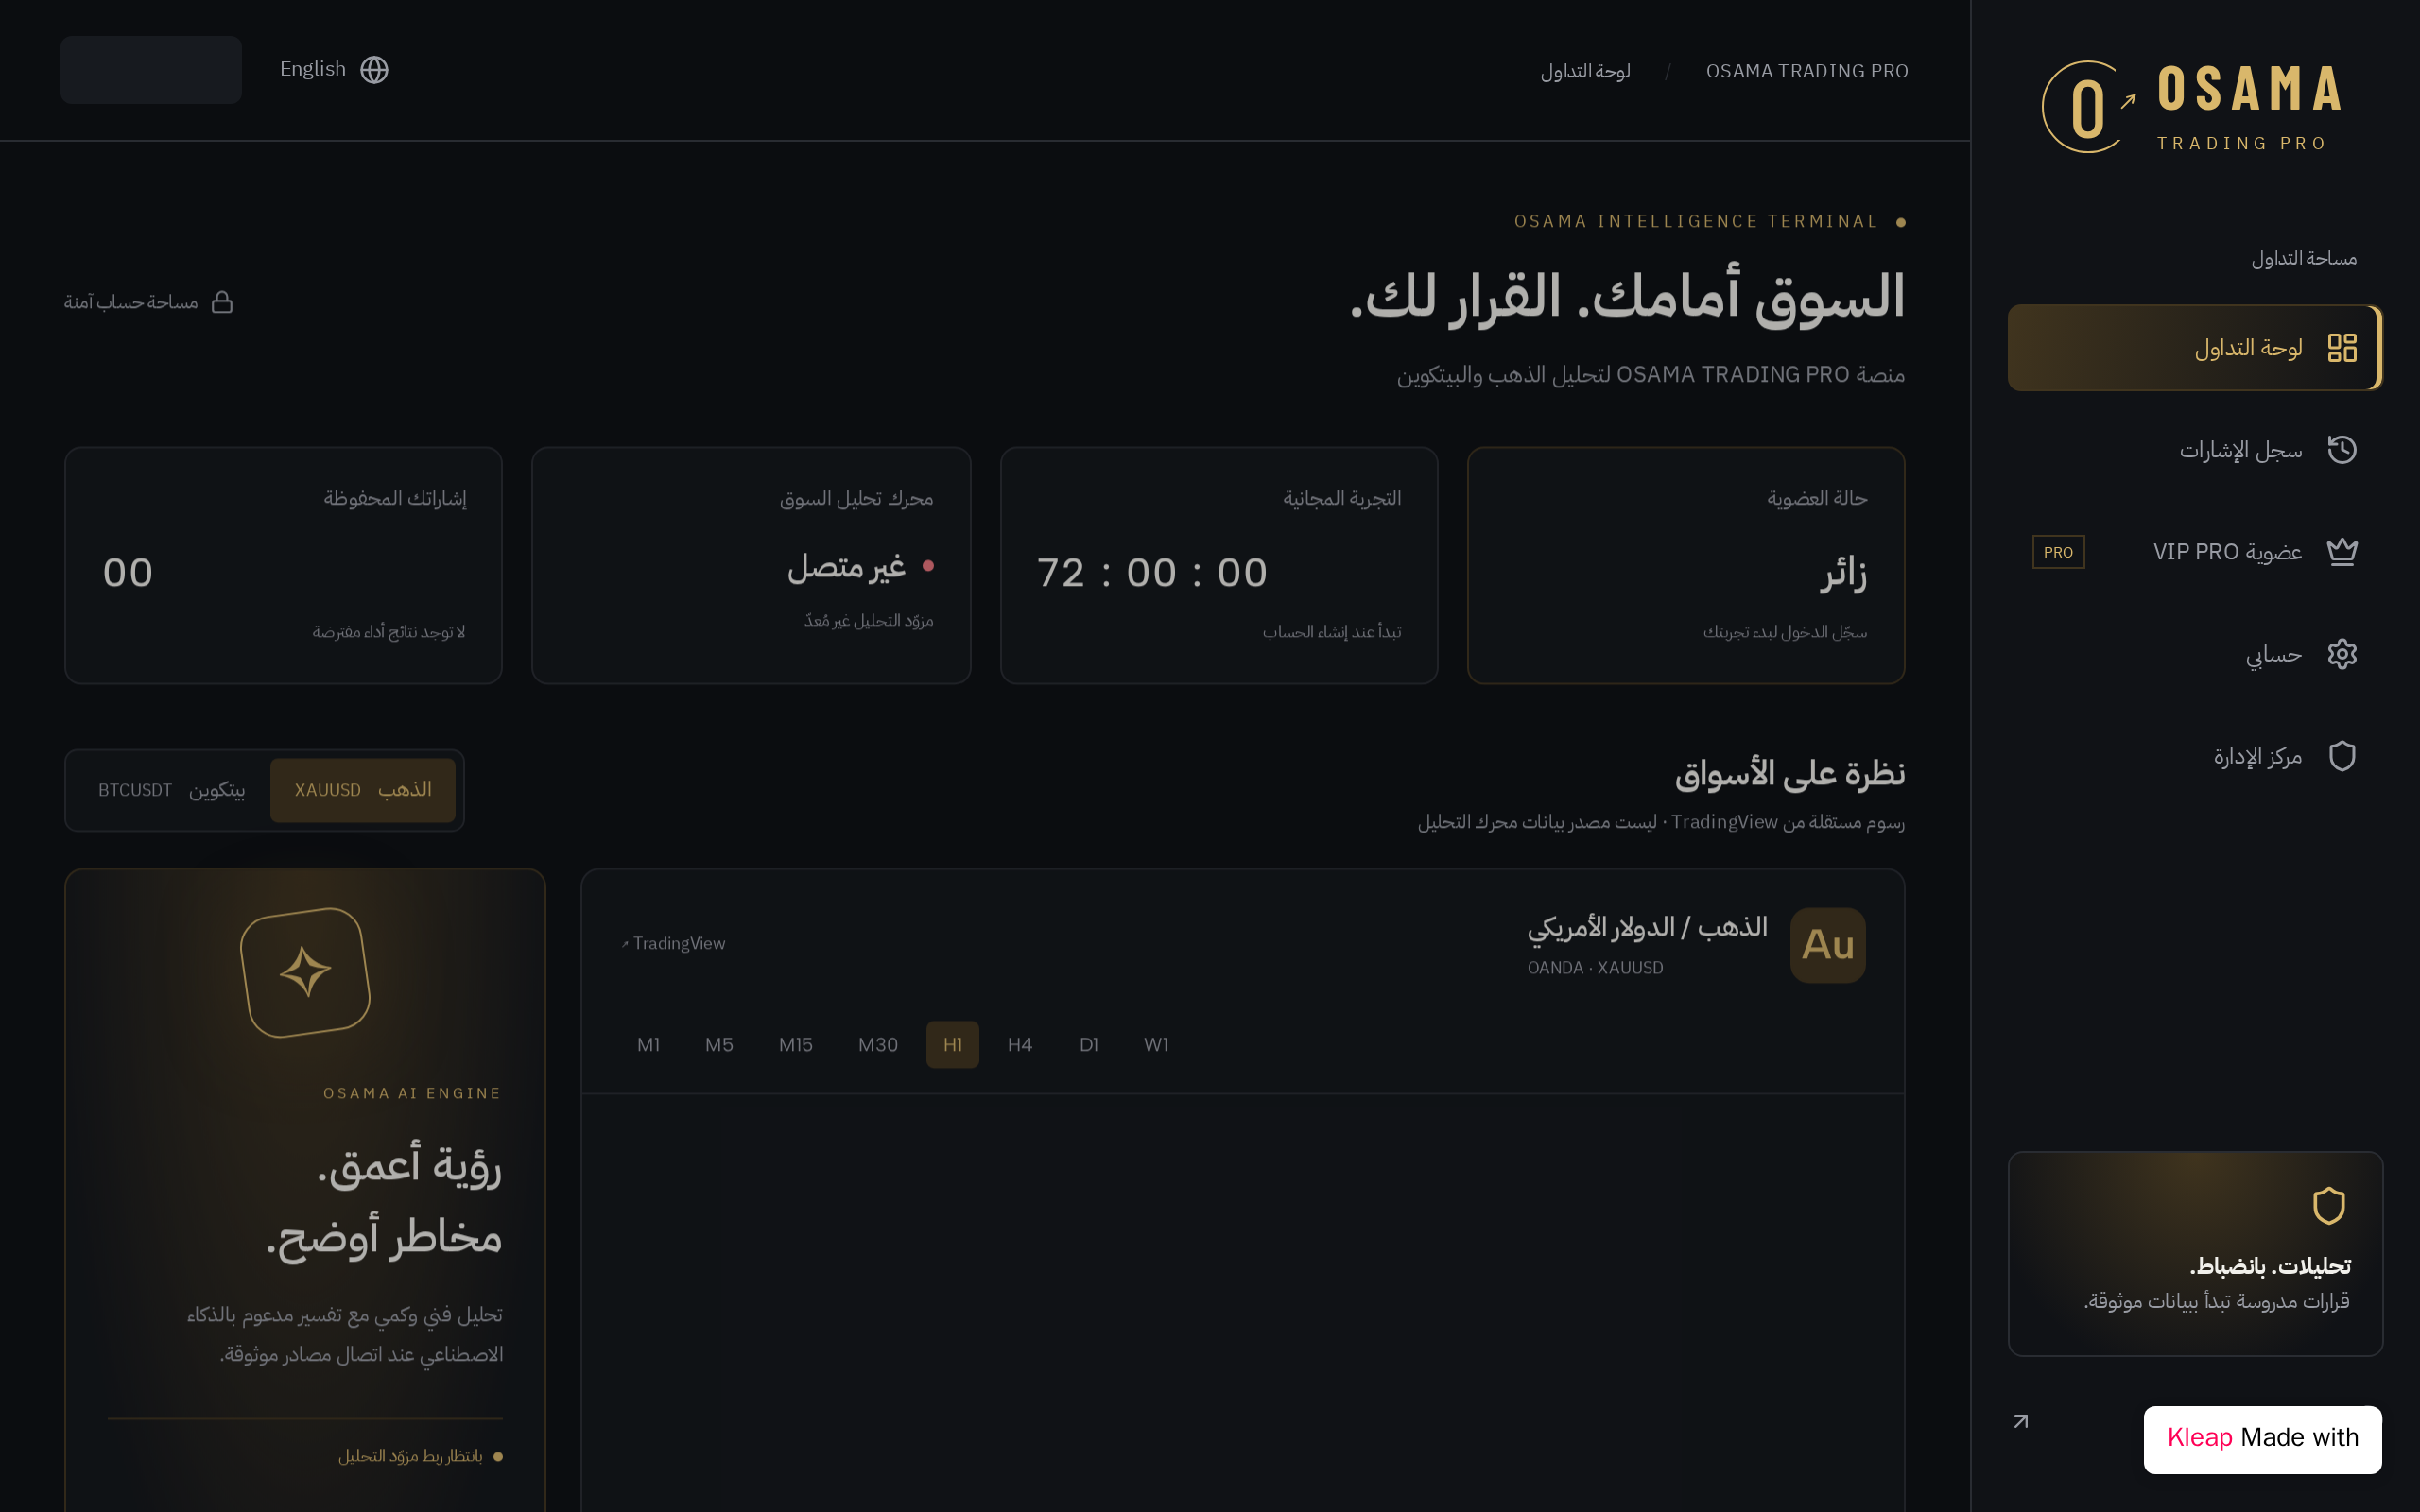Select the M30 timeframe
The width and height of the screenshot is (2420, 1512).
click(x=878, y=1045)
